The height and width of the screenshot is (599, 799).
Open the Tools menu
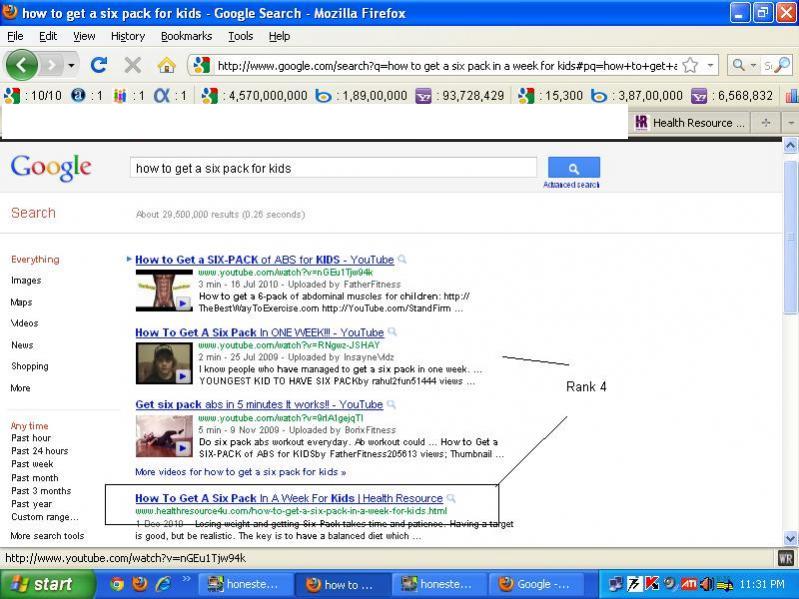click(x=241, y=36)
